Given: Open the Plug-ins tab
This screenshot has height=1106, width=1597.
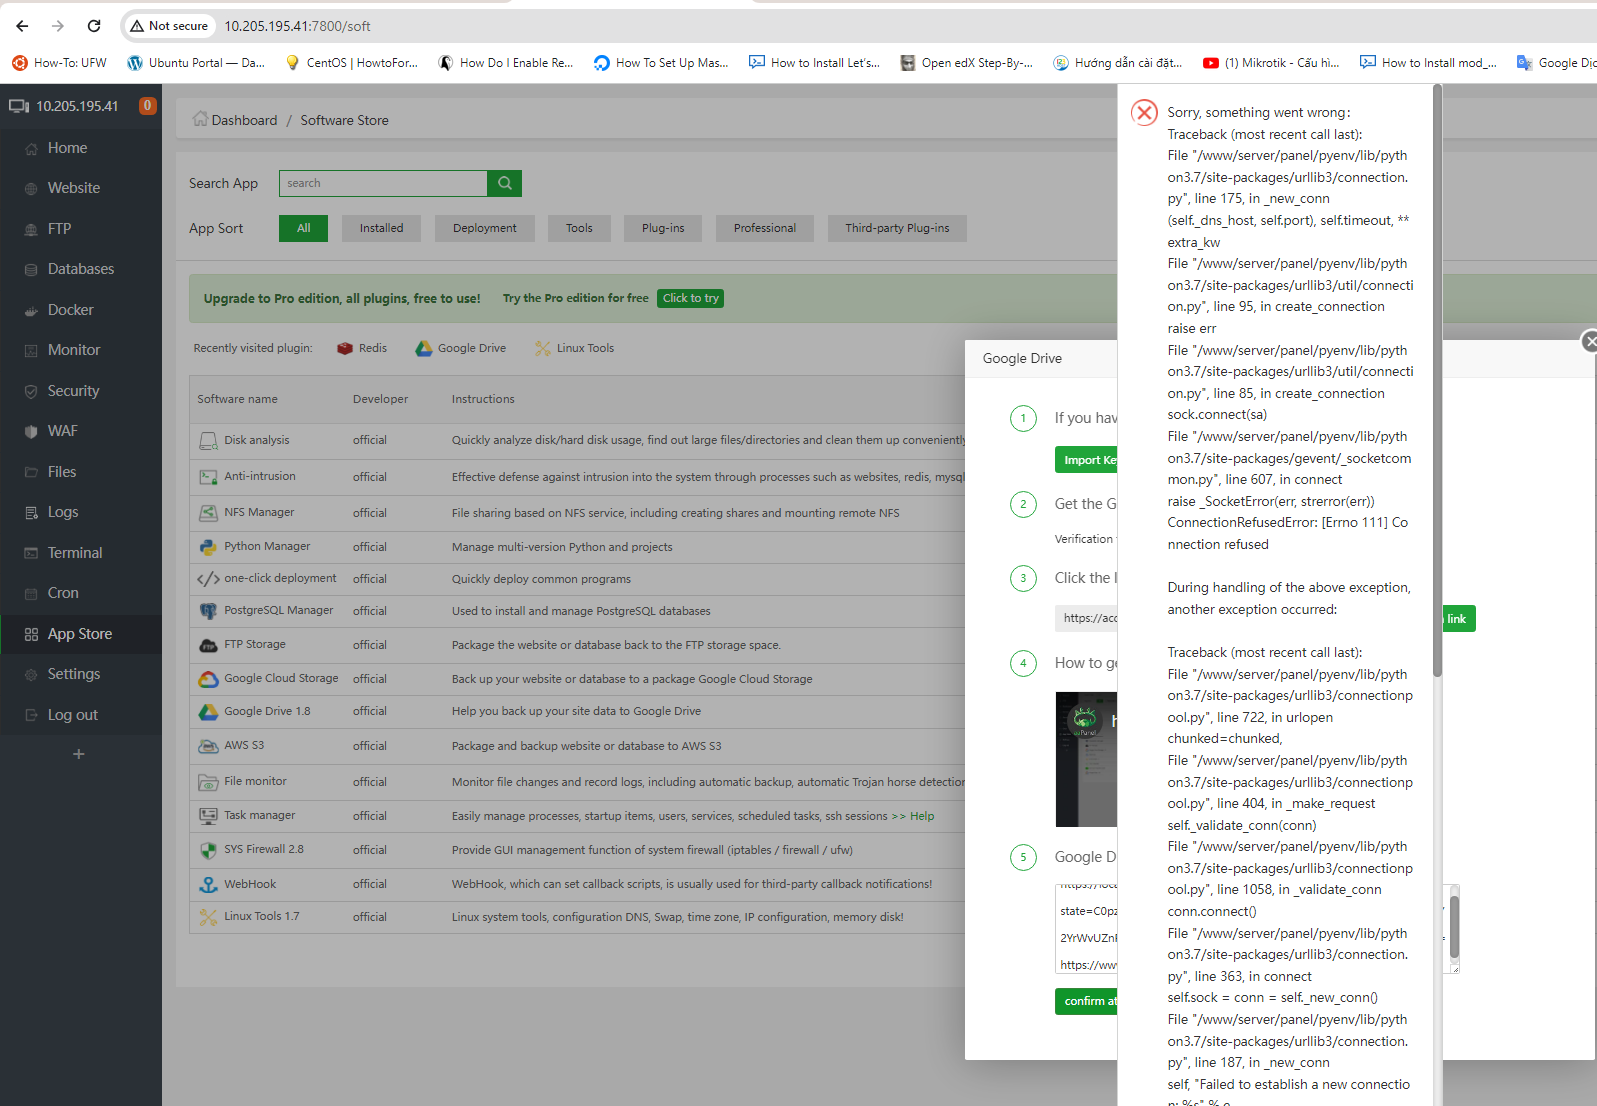Looking at the screenshot, I should pyautogui.click(x=663, y=228).
